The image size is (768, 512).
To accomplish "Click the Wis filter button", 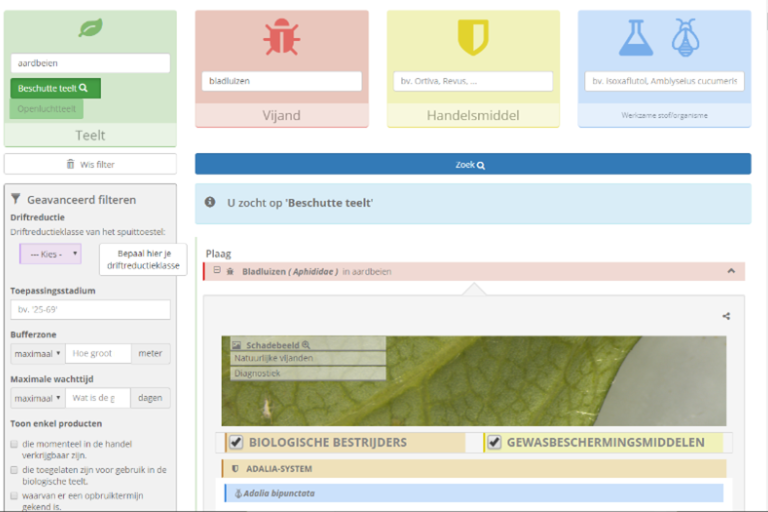I will (90, 164).
